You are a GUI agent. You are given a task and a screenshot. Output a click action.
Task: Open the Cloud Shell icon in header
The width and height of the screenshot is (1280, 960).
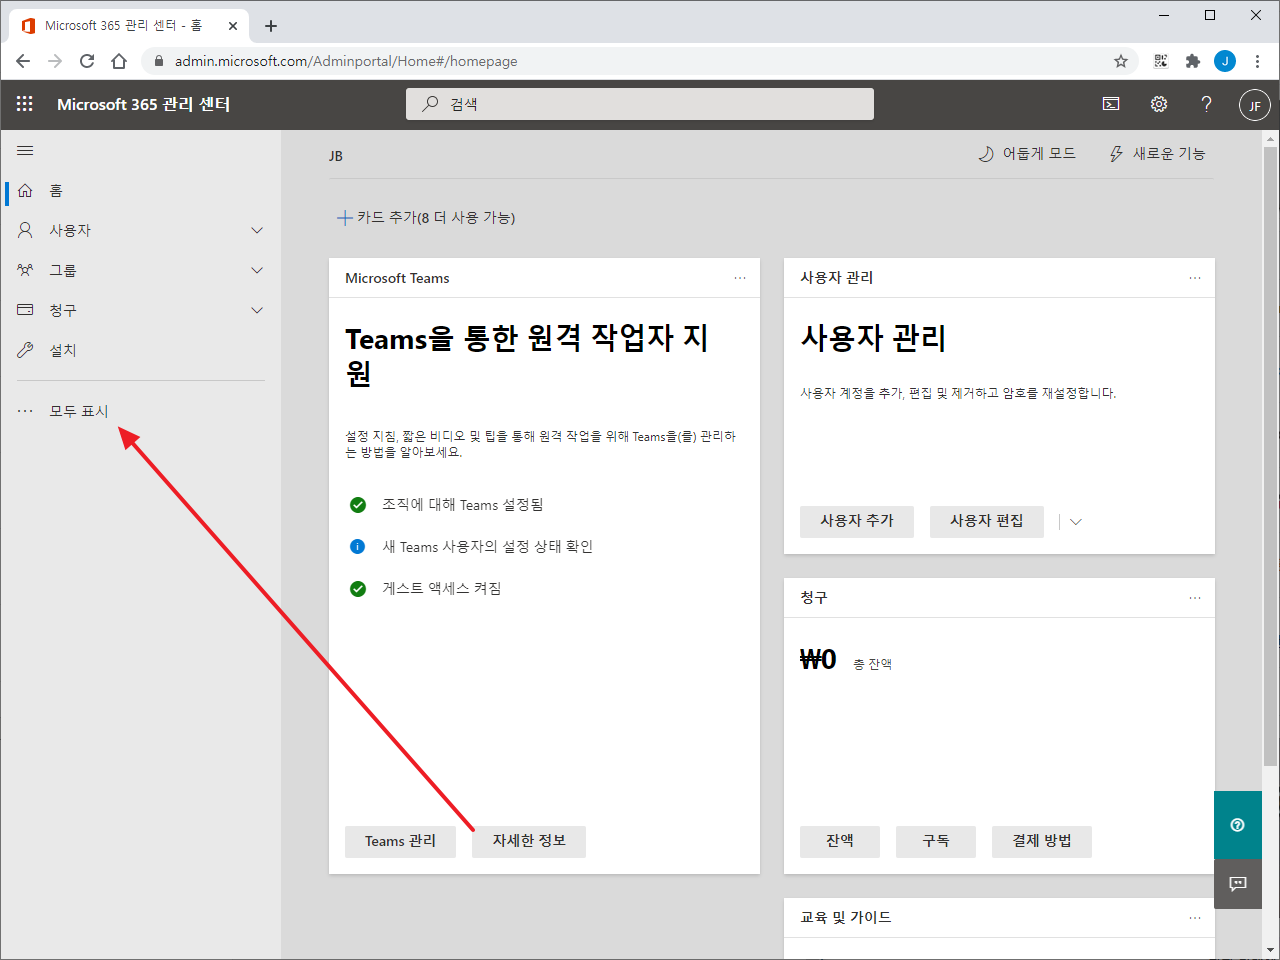(x=1111, y=104)
